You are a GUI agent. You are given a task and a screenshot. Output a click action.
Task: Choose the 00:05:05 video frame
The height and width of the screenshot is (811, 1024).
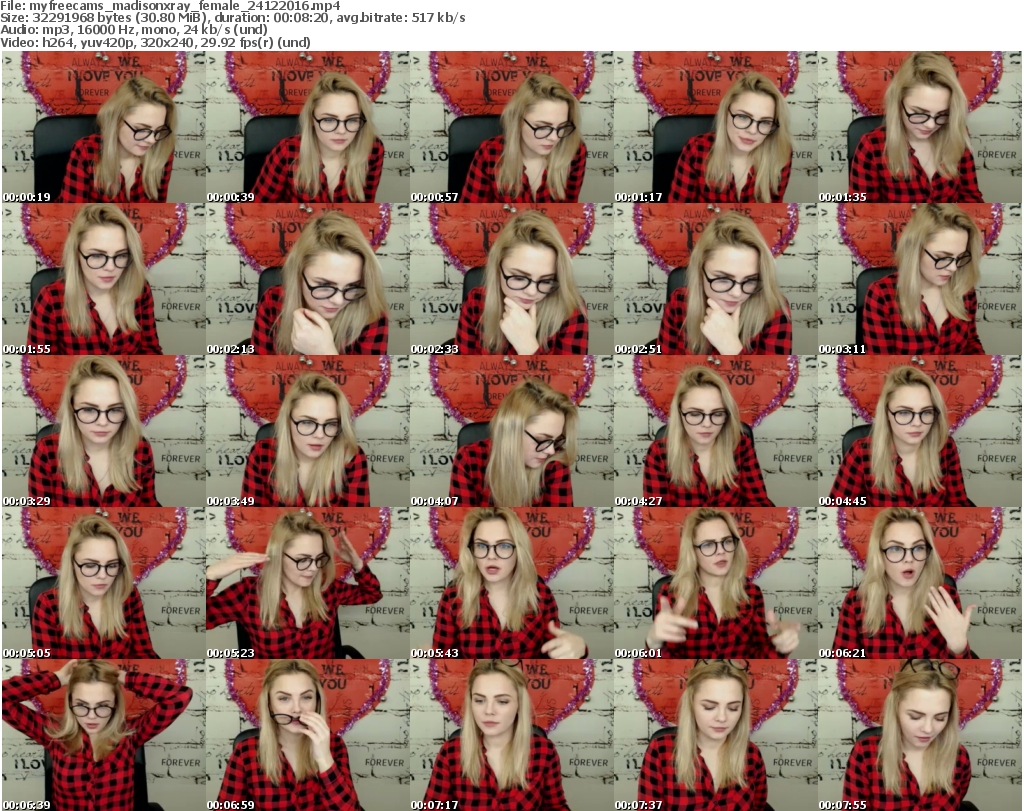[103, 583]
